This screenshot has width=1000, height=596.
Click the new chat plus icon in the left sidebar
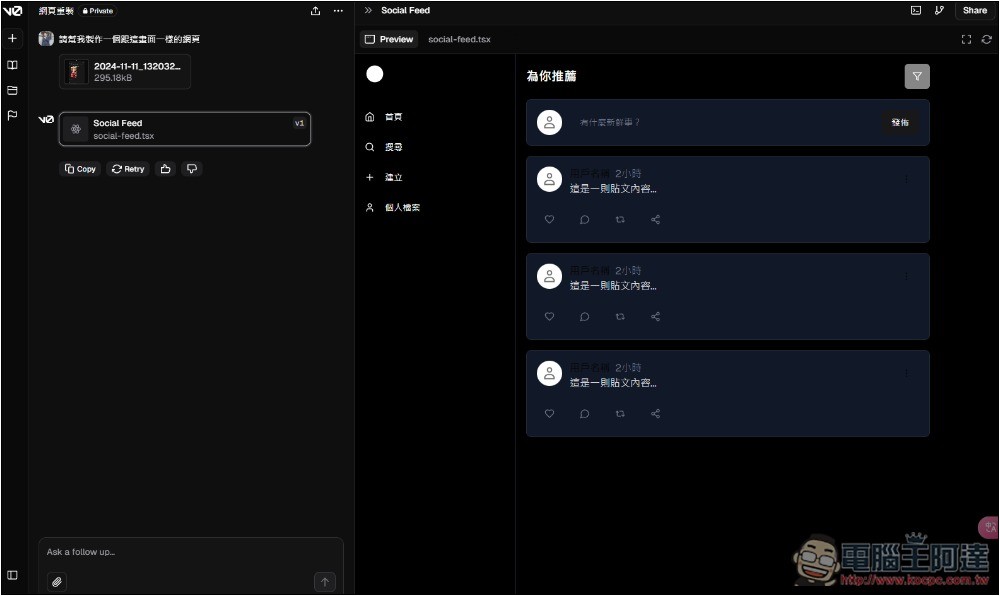(x=12, y=38)
